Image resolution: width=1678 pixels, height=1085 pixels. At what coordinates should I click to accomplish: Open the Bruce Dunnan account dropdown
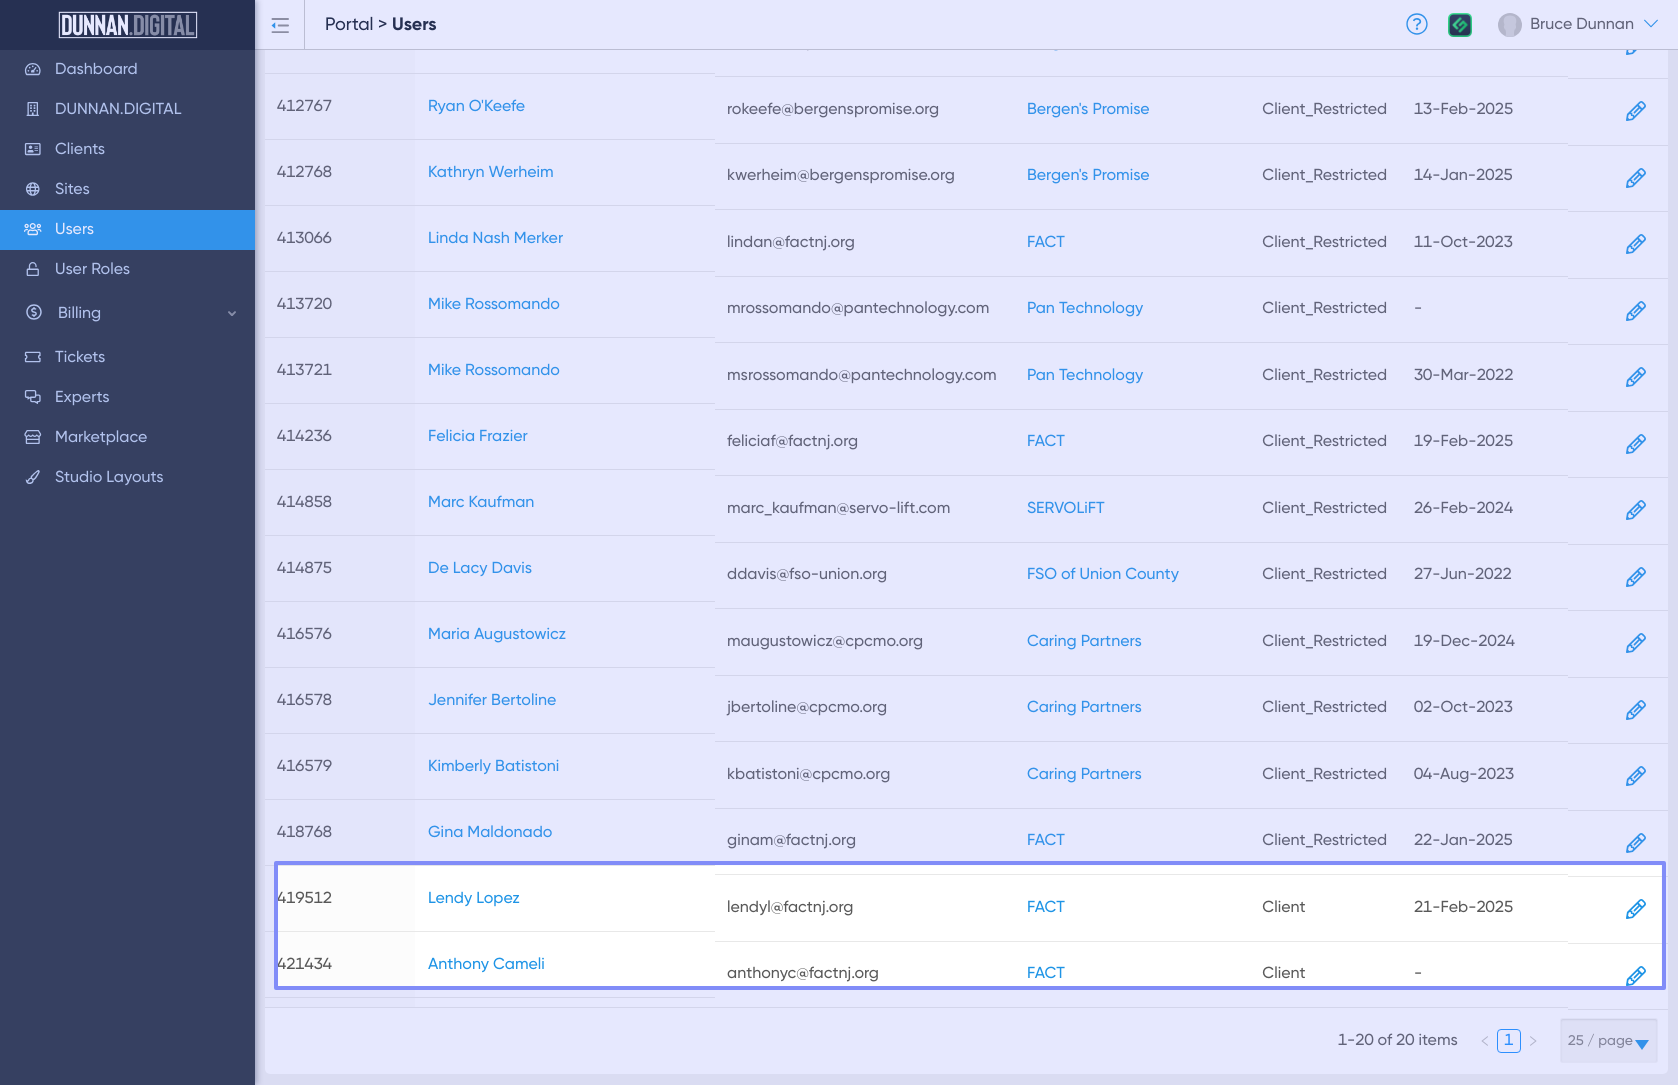pos(1579,25)
